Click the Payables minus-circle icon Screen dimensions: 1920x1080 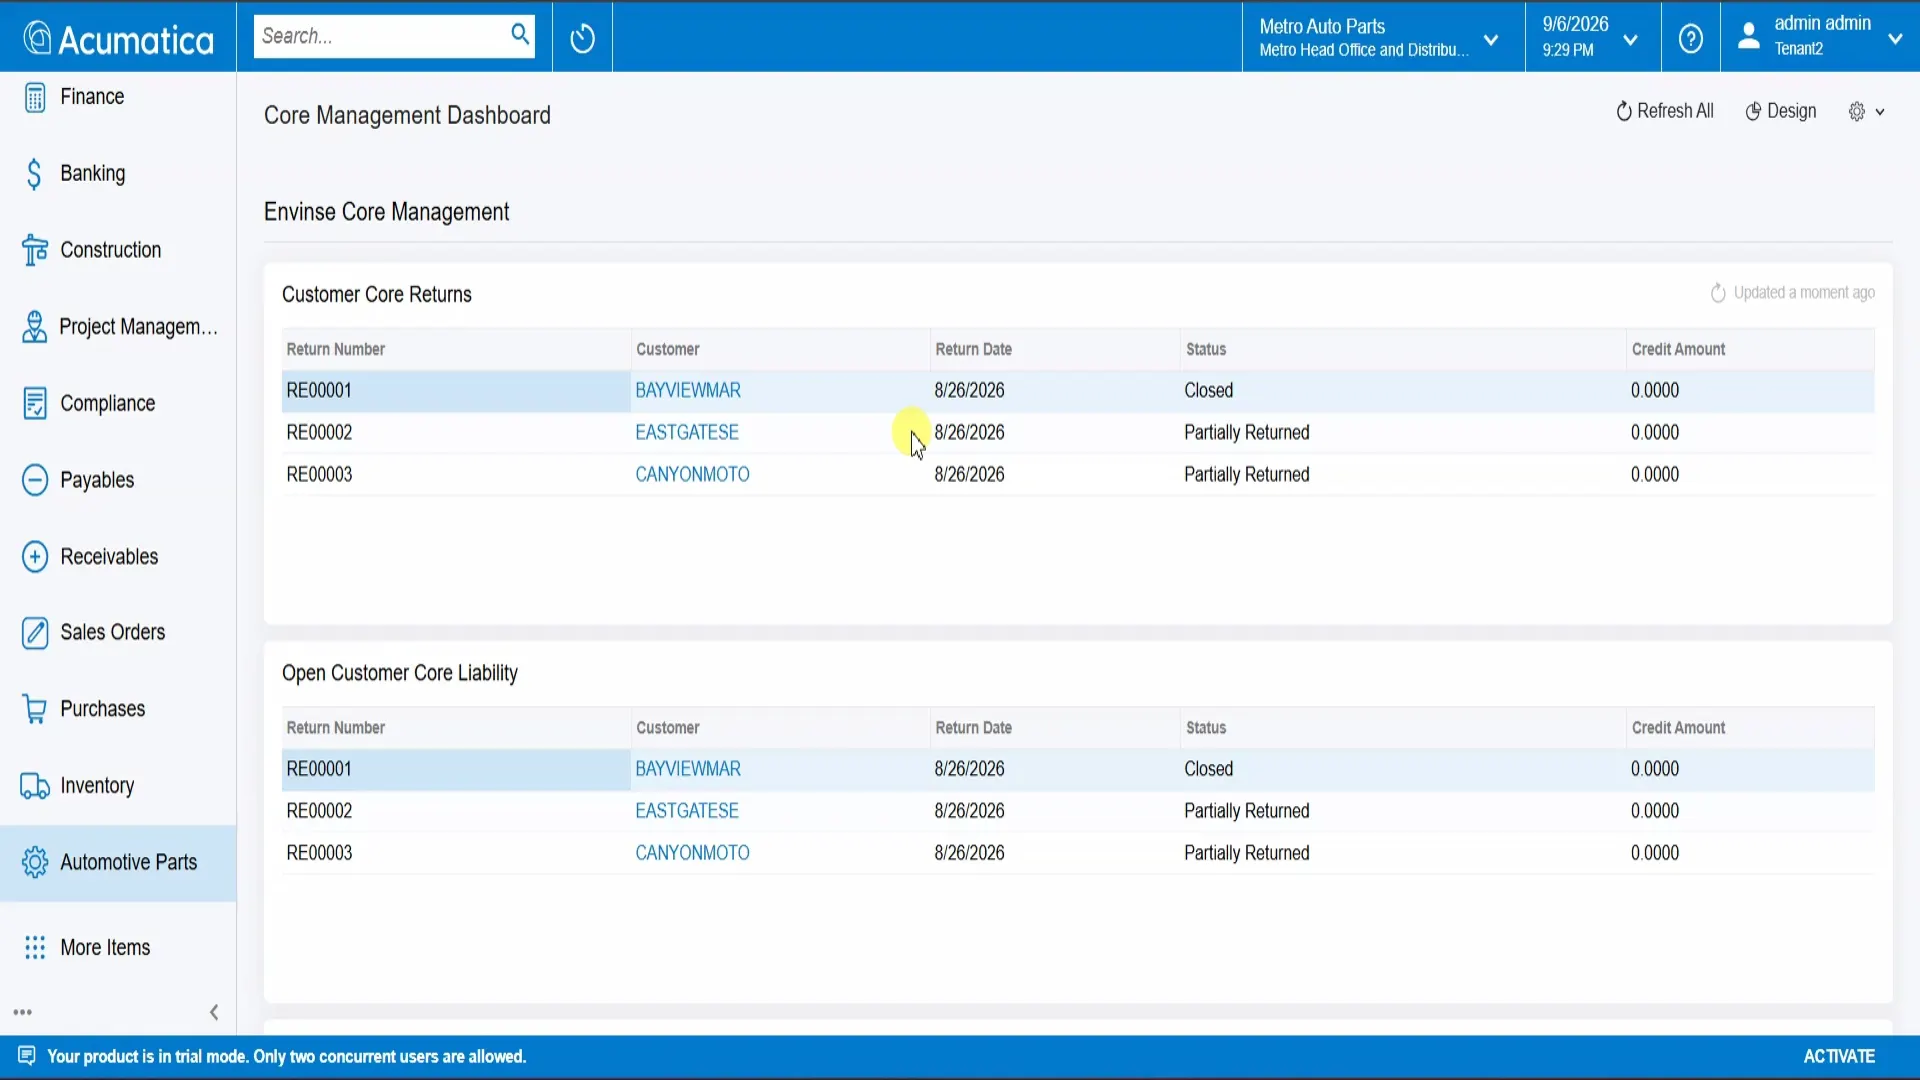(x=35, y=480)
